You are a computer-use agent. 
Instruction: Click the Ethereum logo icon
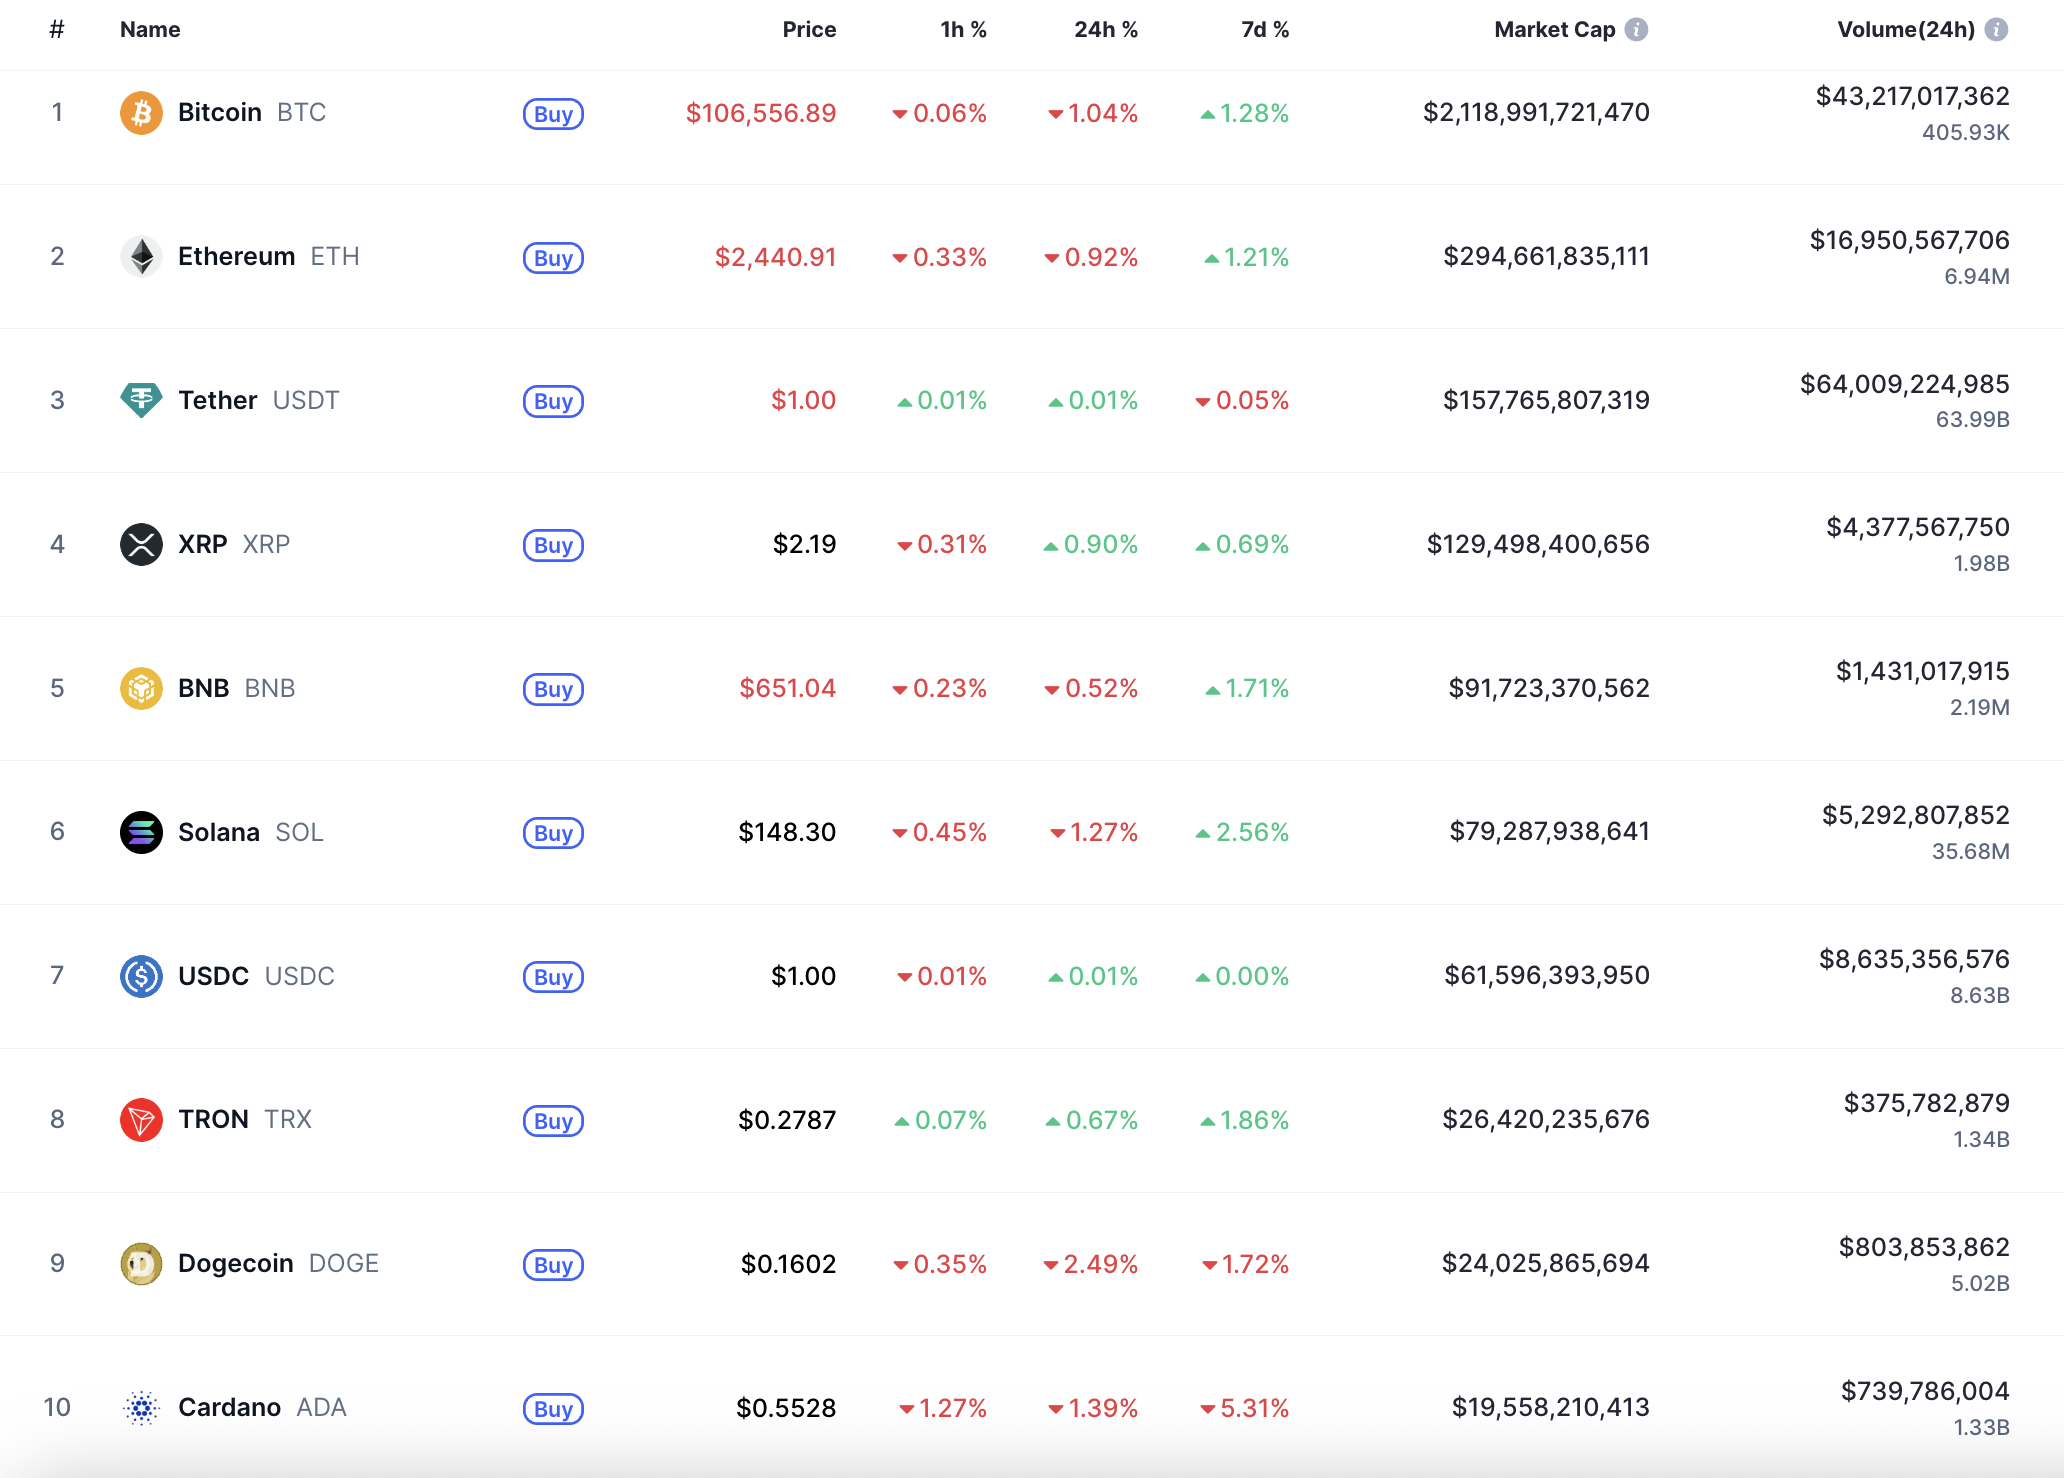141,257
